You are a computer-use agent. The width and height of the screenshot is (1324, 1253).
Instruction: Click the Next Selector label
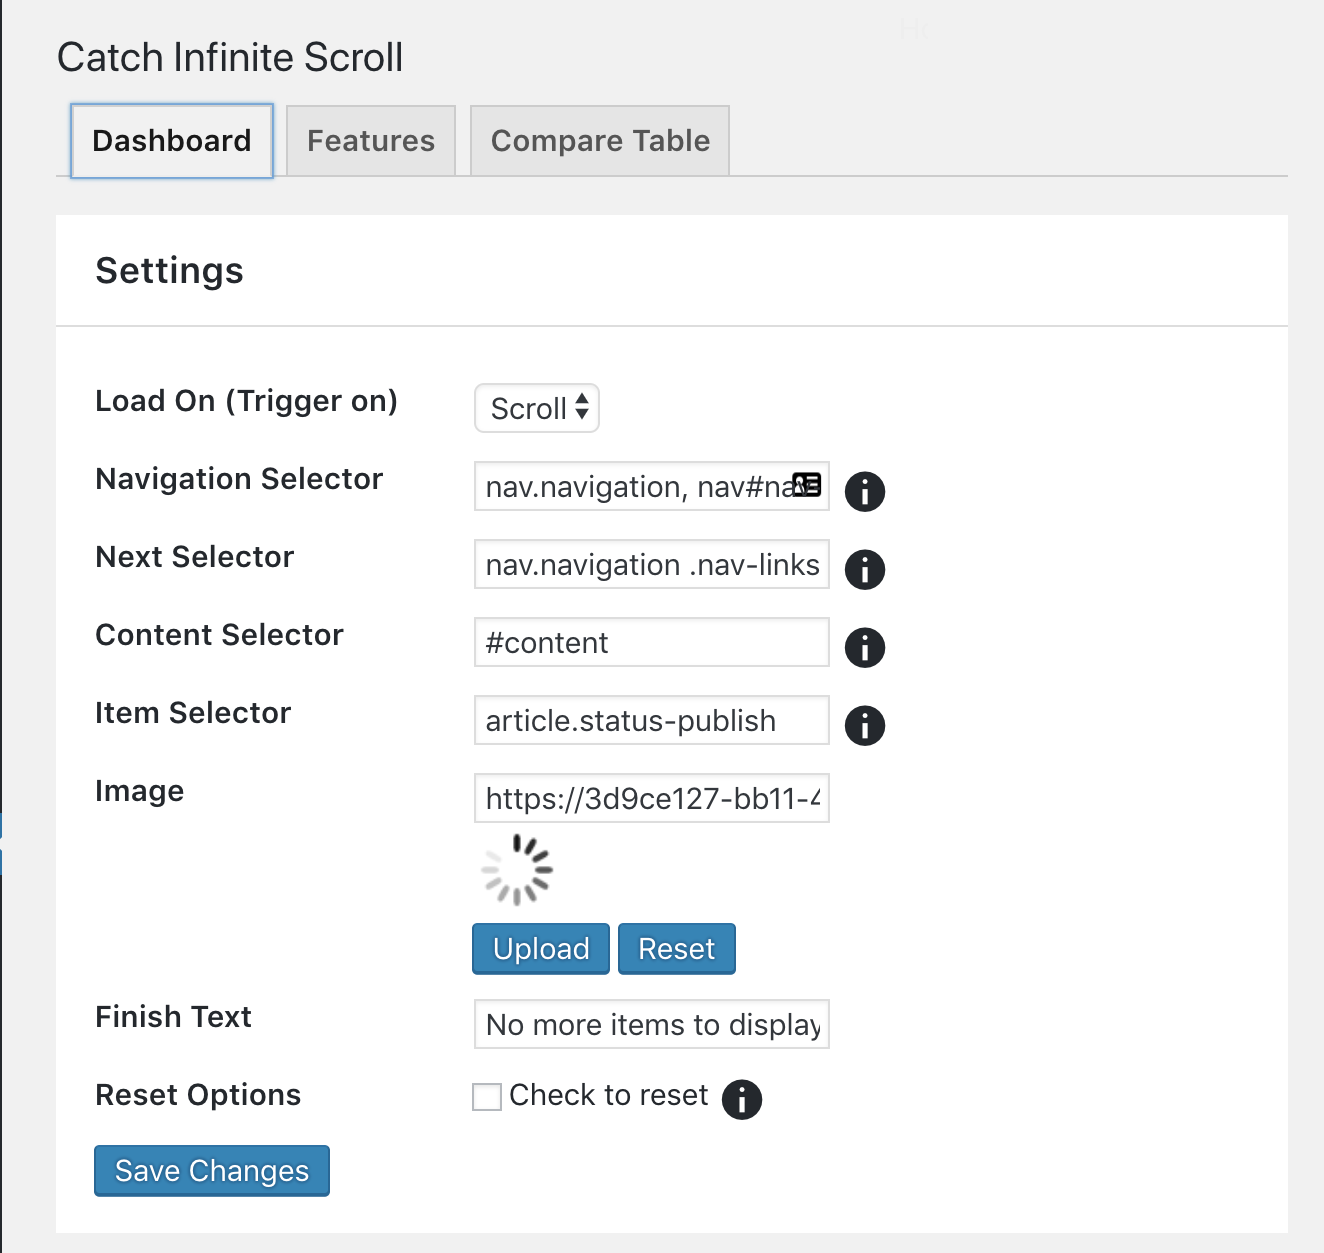click(195, 557)
